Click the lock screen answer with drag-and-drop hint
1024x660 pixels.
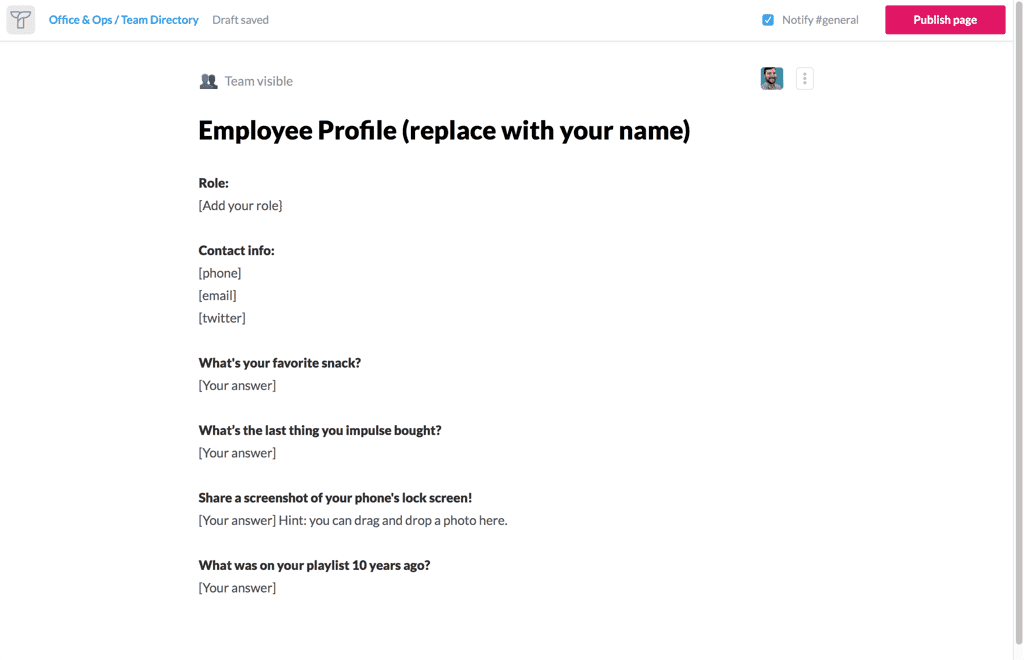352,520
